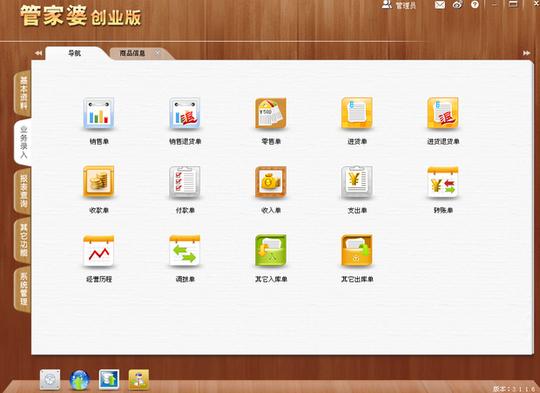Open the 其它入库单 green box icon

pyautogui.click(x=271, y=250)
